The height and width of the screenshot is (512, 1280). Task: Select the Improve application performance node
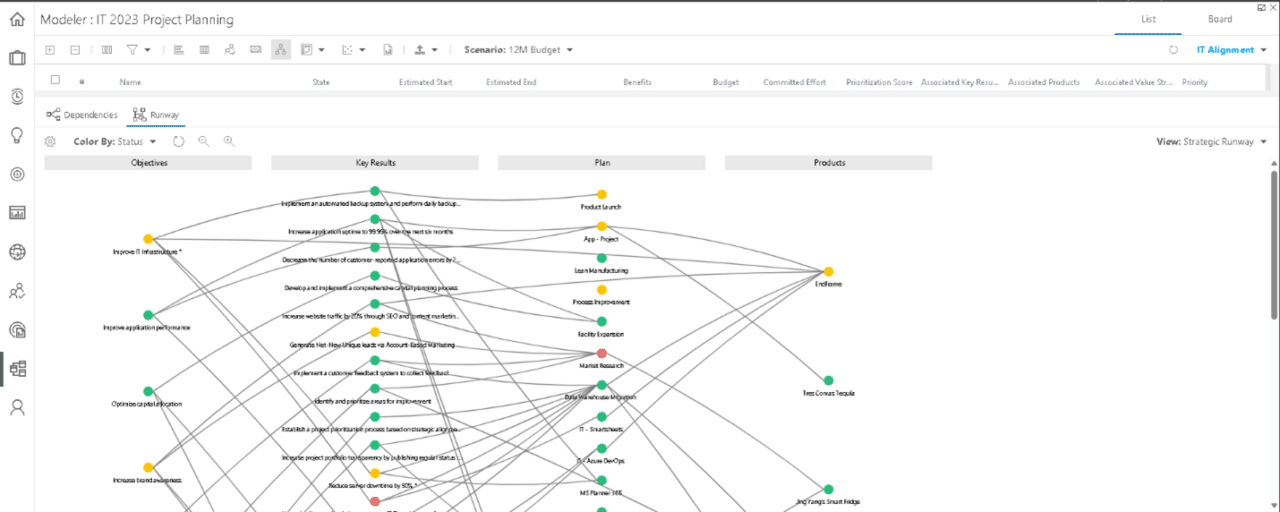[148, 315]
